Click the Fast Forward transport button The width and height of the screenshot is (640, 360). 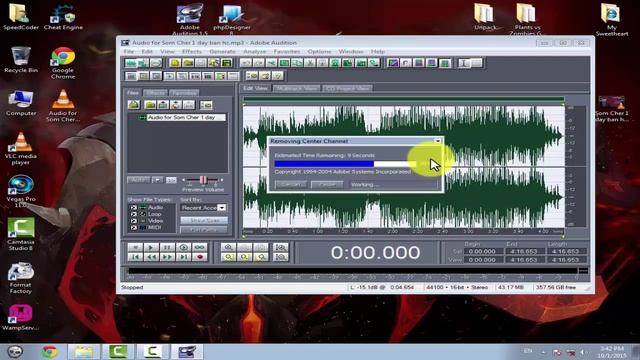pyautogui.click(x=167, y=257)
